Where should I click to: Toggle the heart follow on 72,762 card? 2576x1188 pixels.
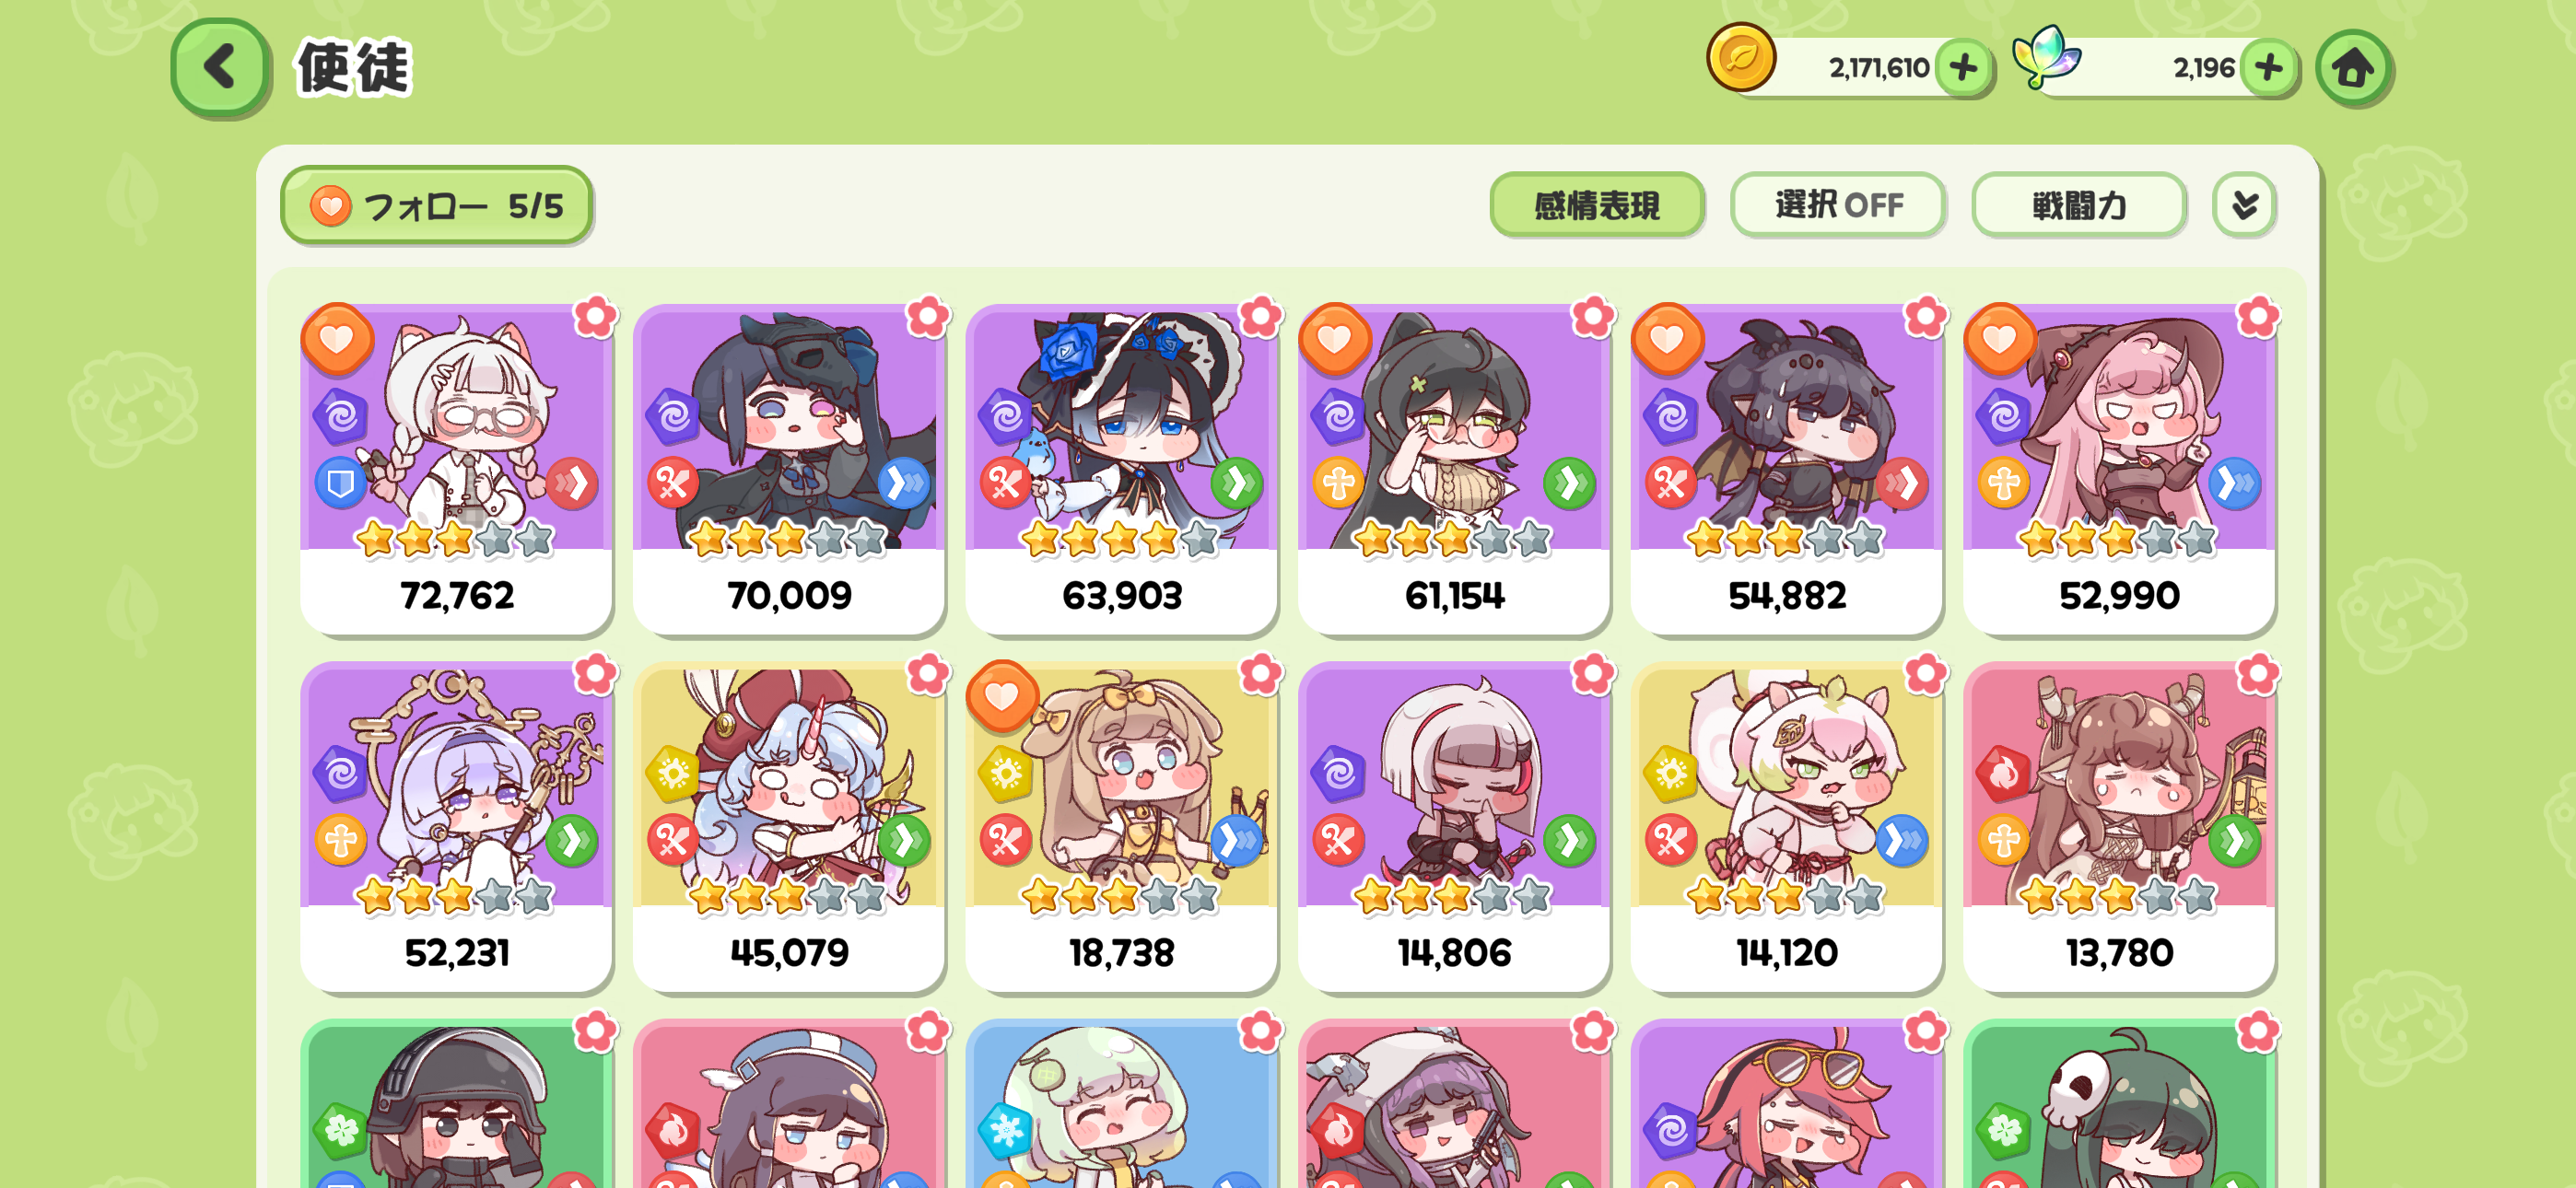(x=337, y=340)
